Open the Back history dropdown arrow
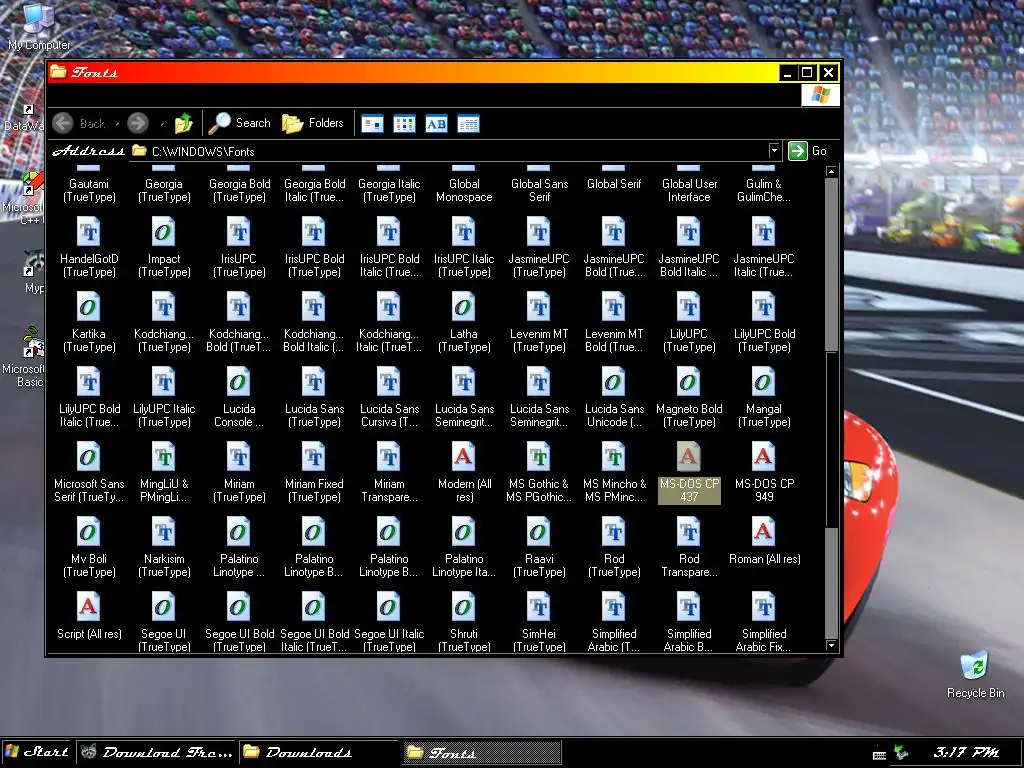The height and width of the screenshot is (768, 1024). coord(117,123)
